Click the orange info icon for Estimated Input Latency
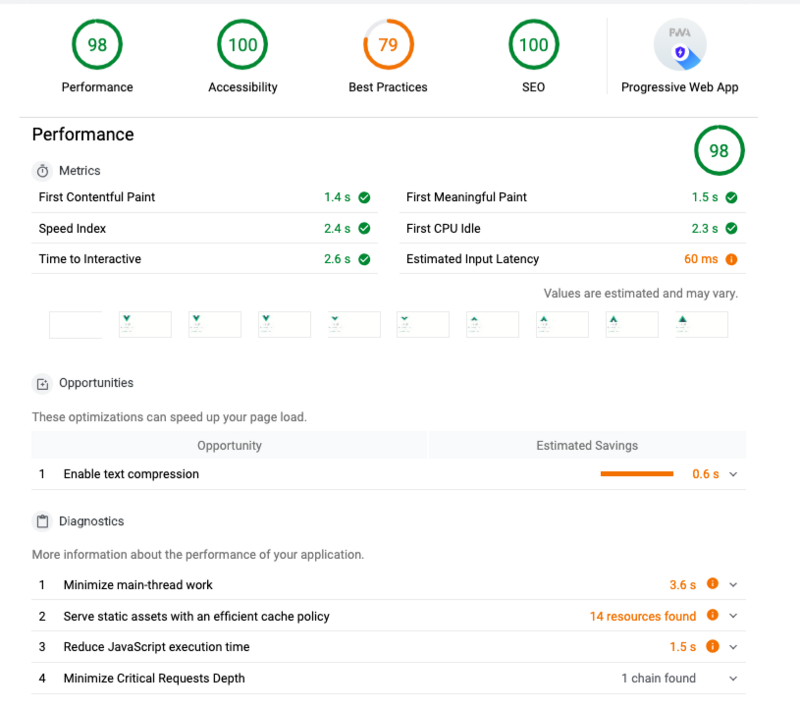 (731, 259)
